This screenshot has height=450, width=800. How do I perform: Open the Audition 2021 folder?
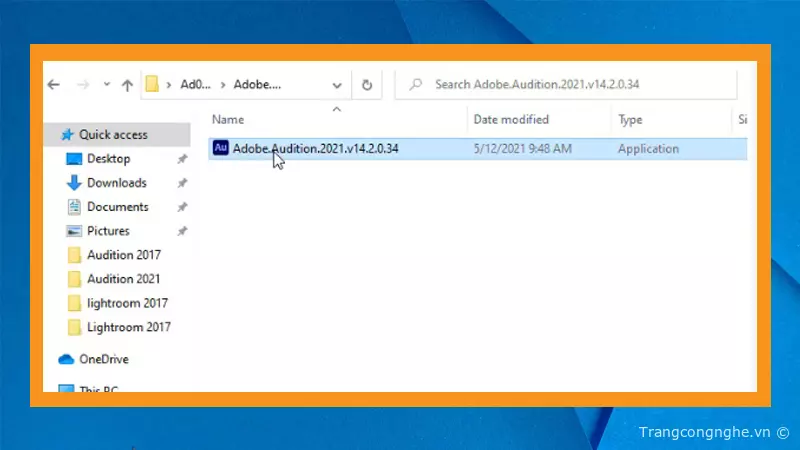coord(123,279)
